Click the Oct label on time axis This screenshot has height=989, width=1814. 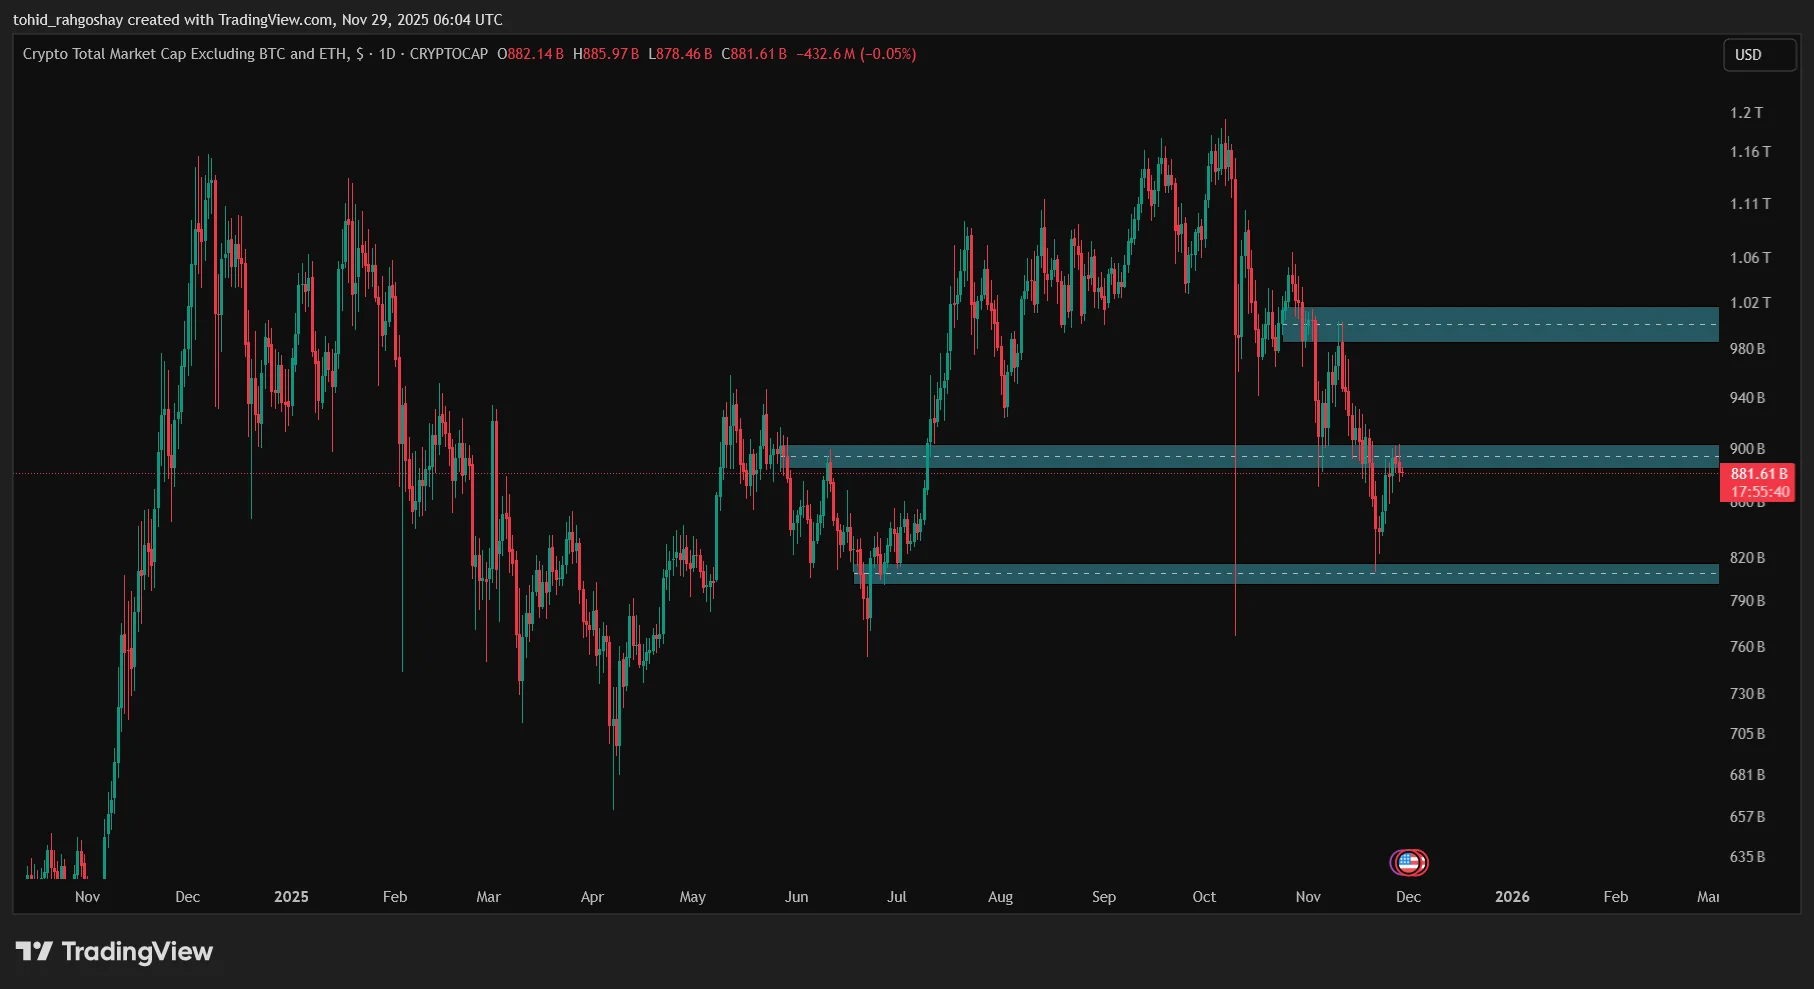pyautogui.click(x=1204, y=897)
